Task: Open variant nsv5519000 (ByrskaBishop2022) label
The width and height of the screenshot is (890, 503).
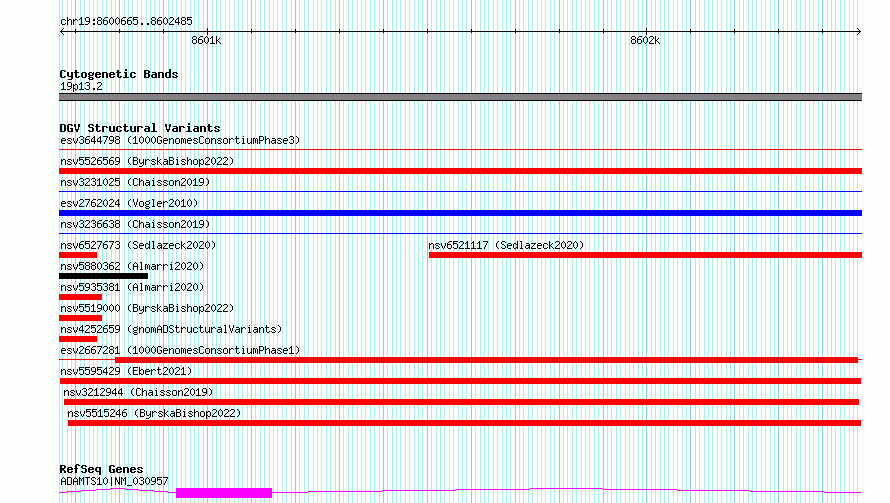Action: pos(147,308)
